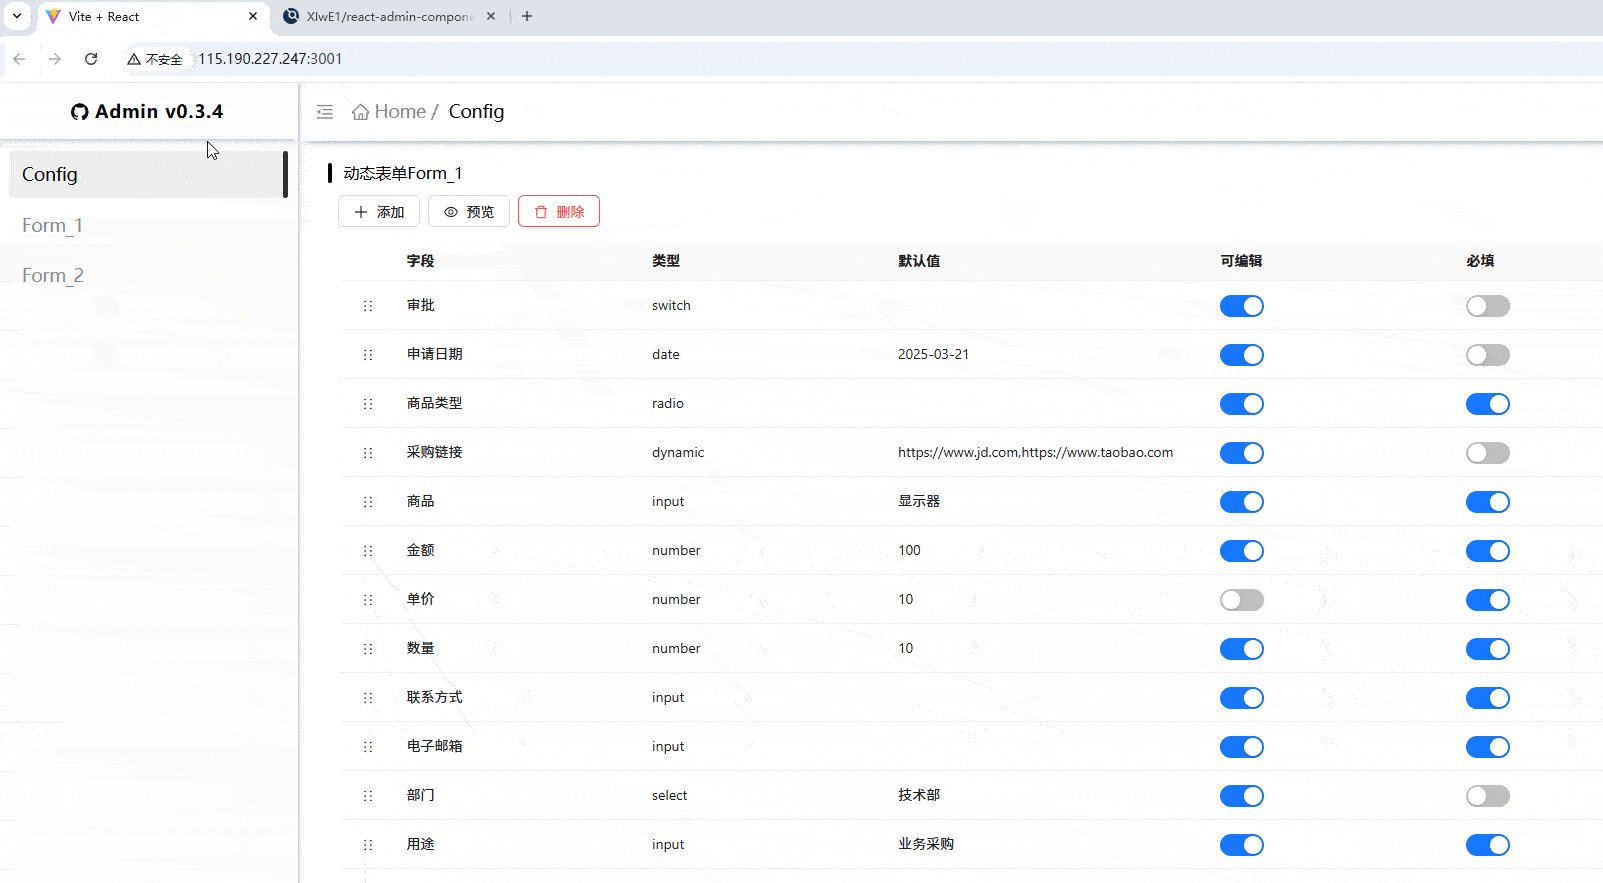Open a new browser tab

click(x=527, y=16)
